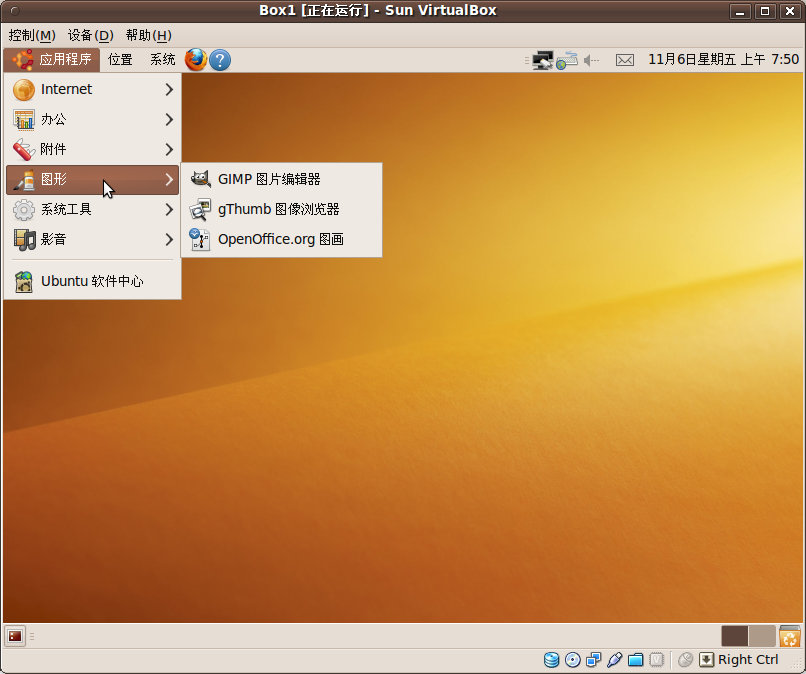
Task: Switch to the second workspace
Action: (x=762, y=636)
